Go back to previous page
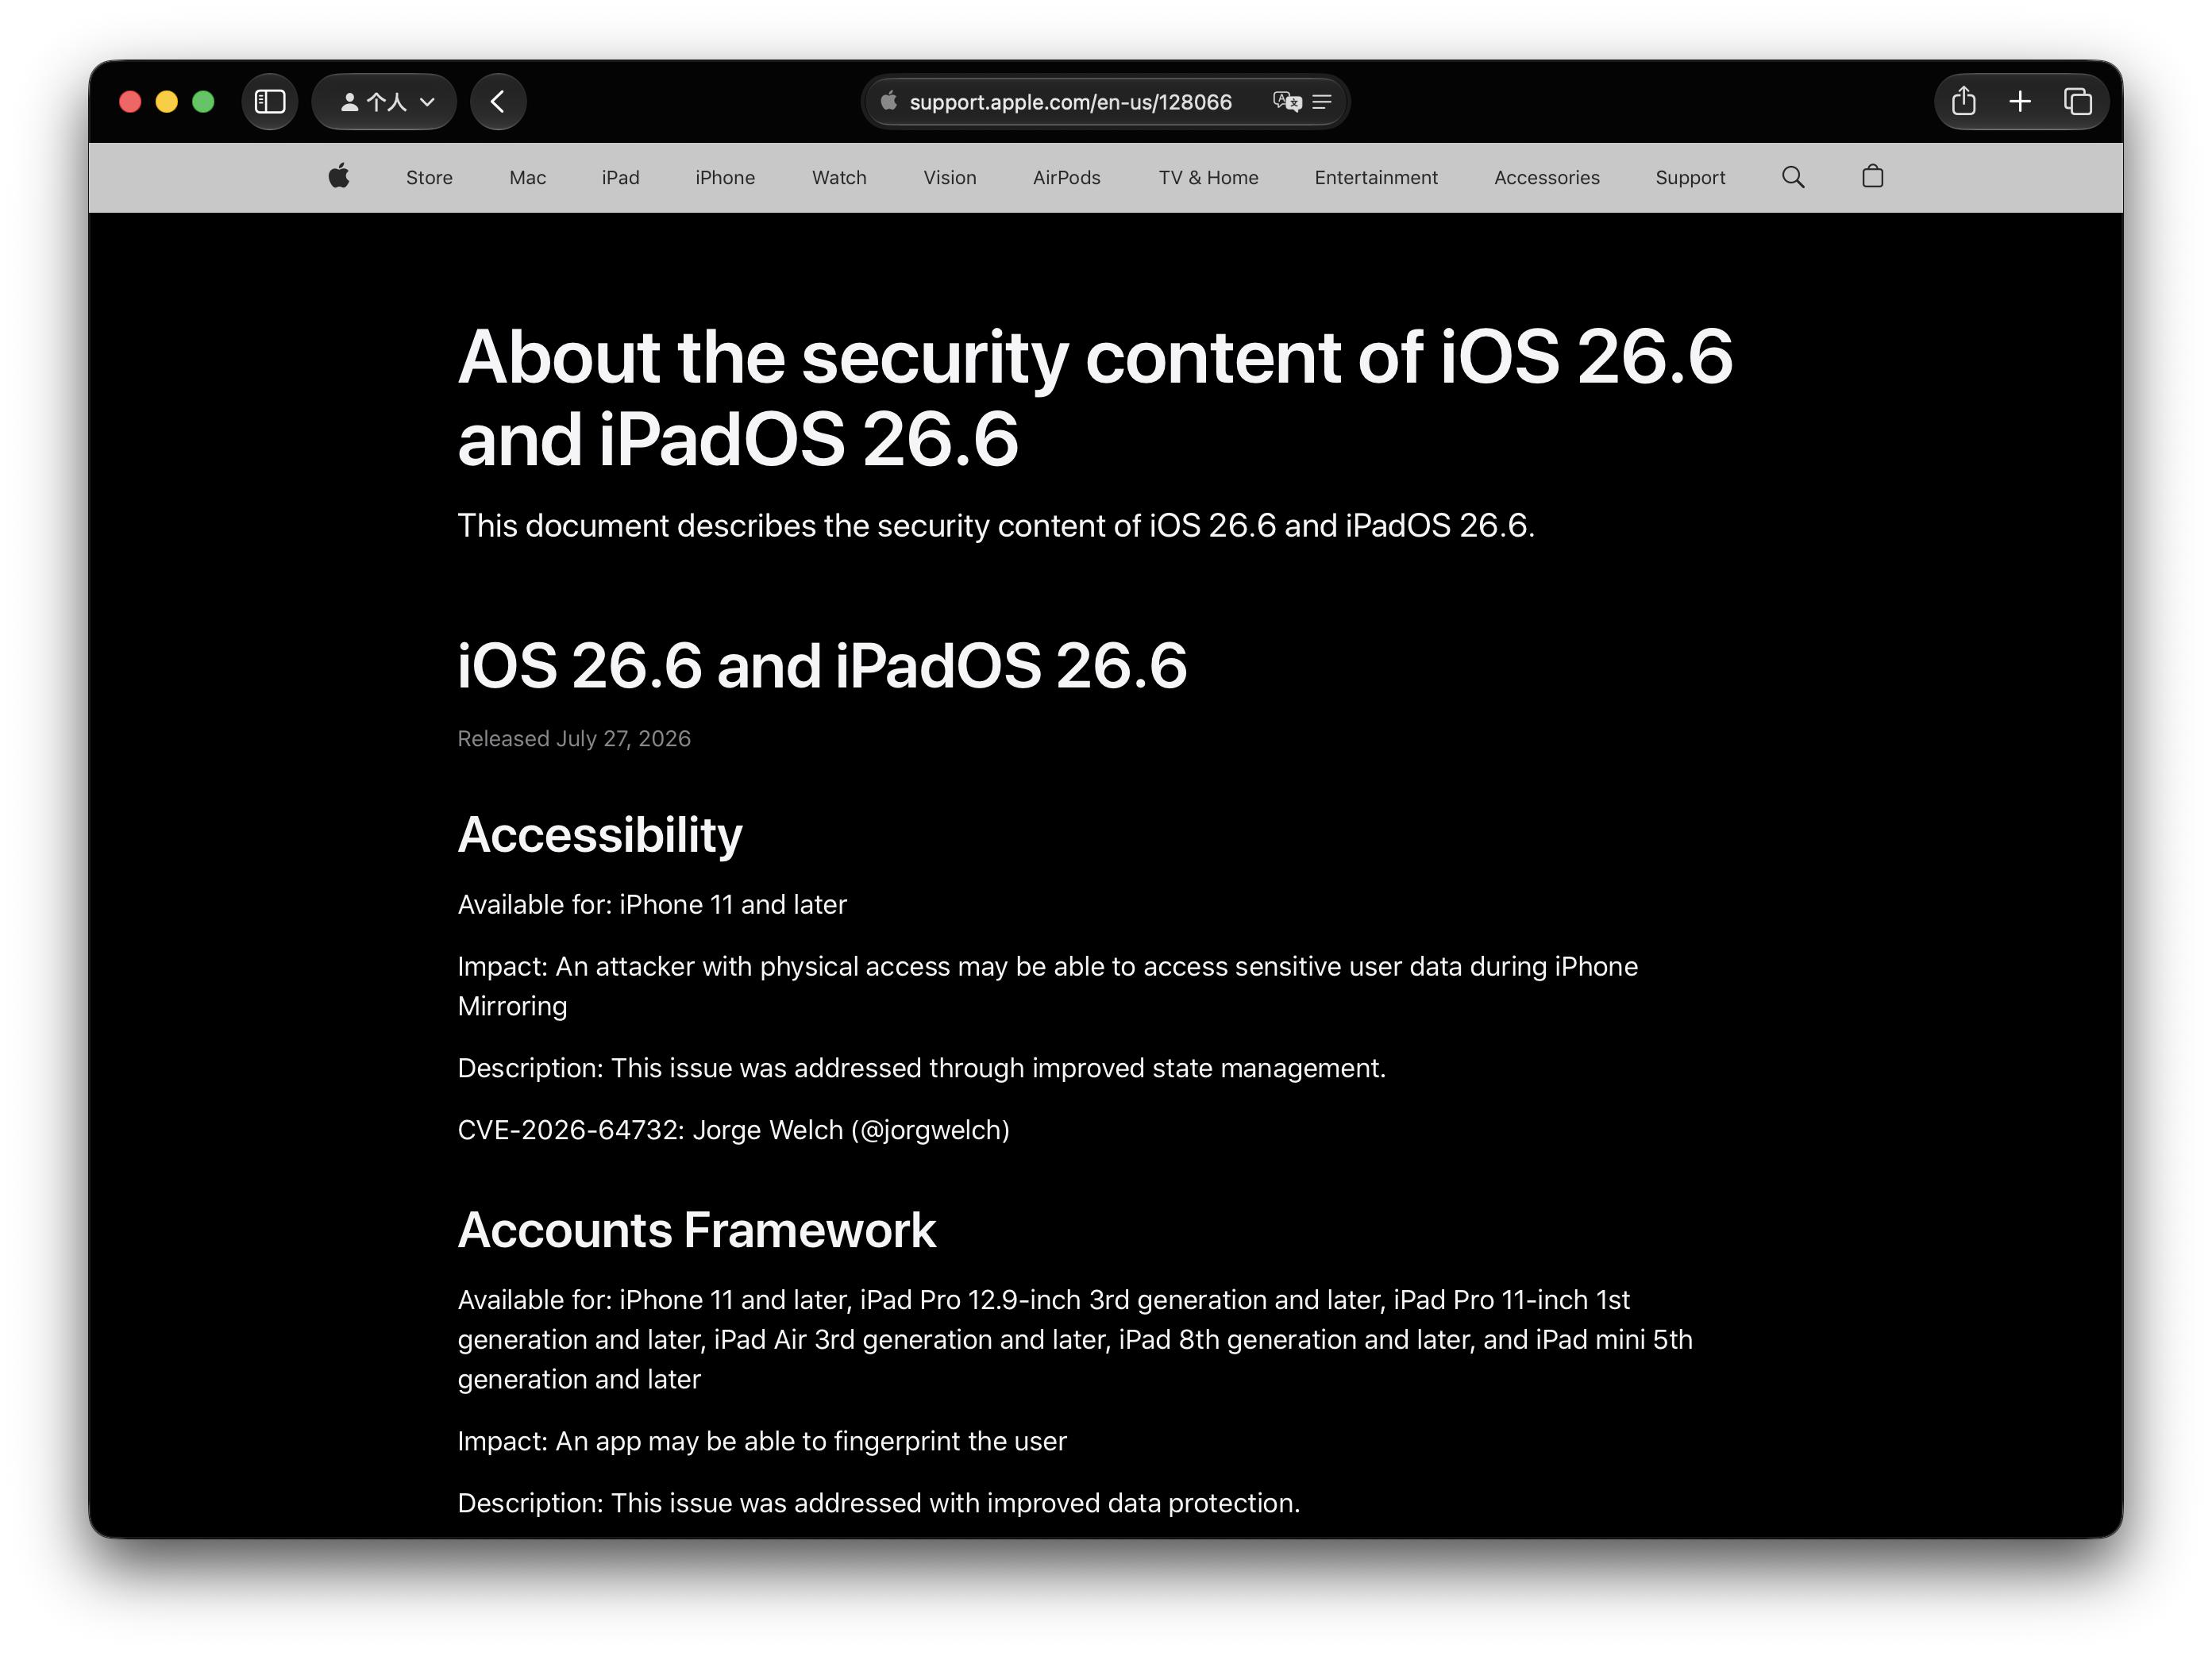 click(498, 102)
